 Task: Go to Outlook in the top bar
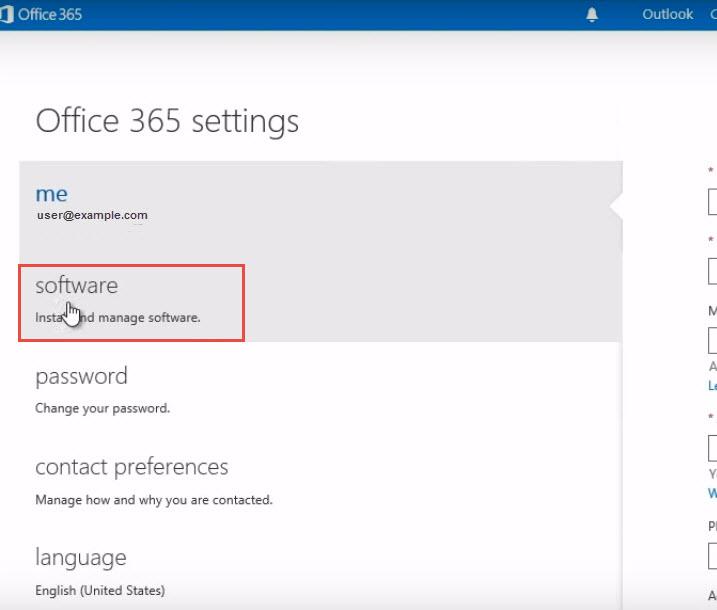667,14
